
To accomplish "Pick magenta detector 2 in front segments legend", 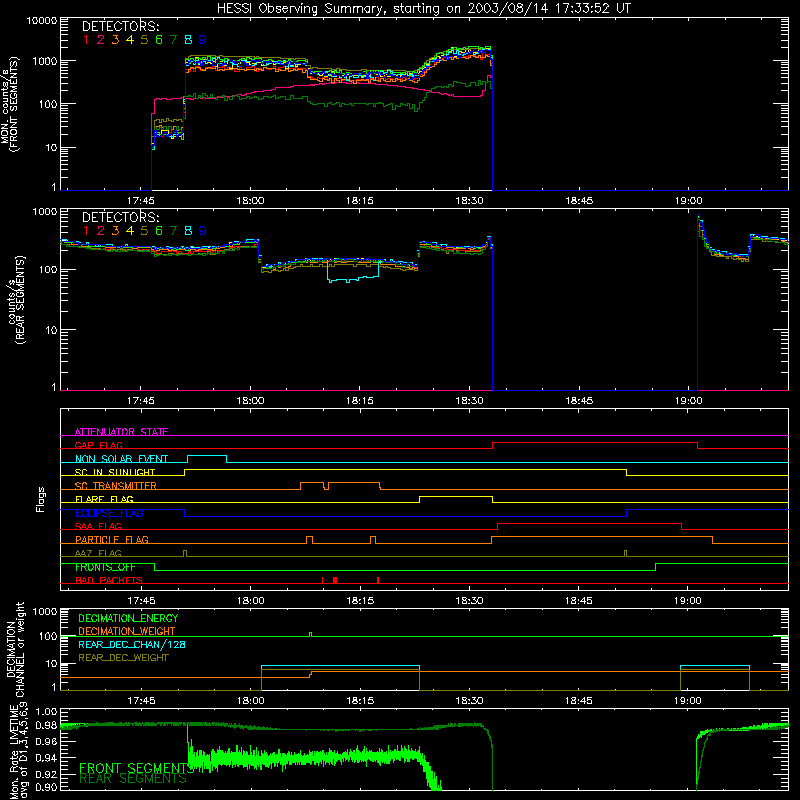I will pos(101,40).
